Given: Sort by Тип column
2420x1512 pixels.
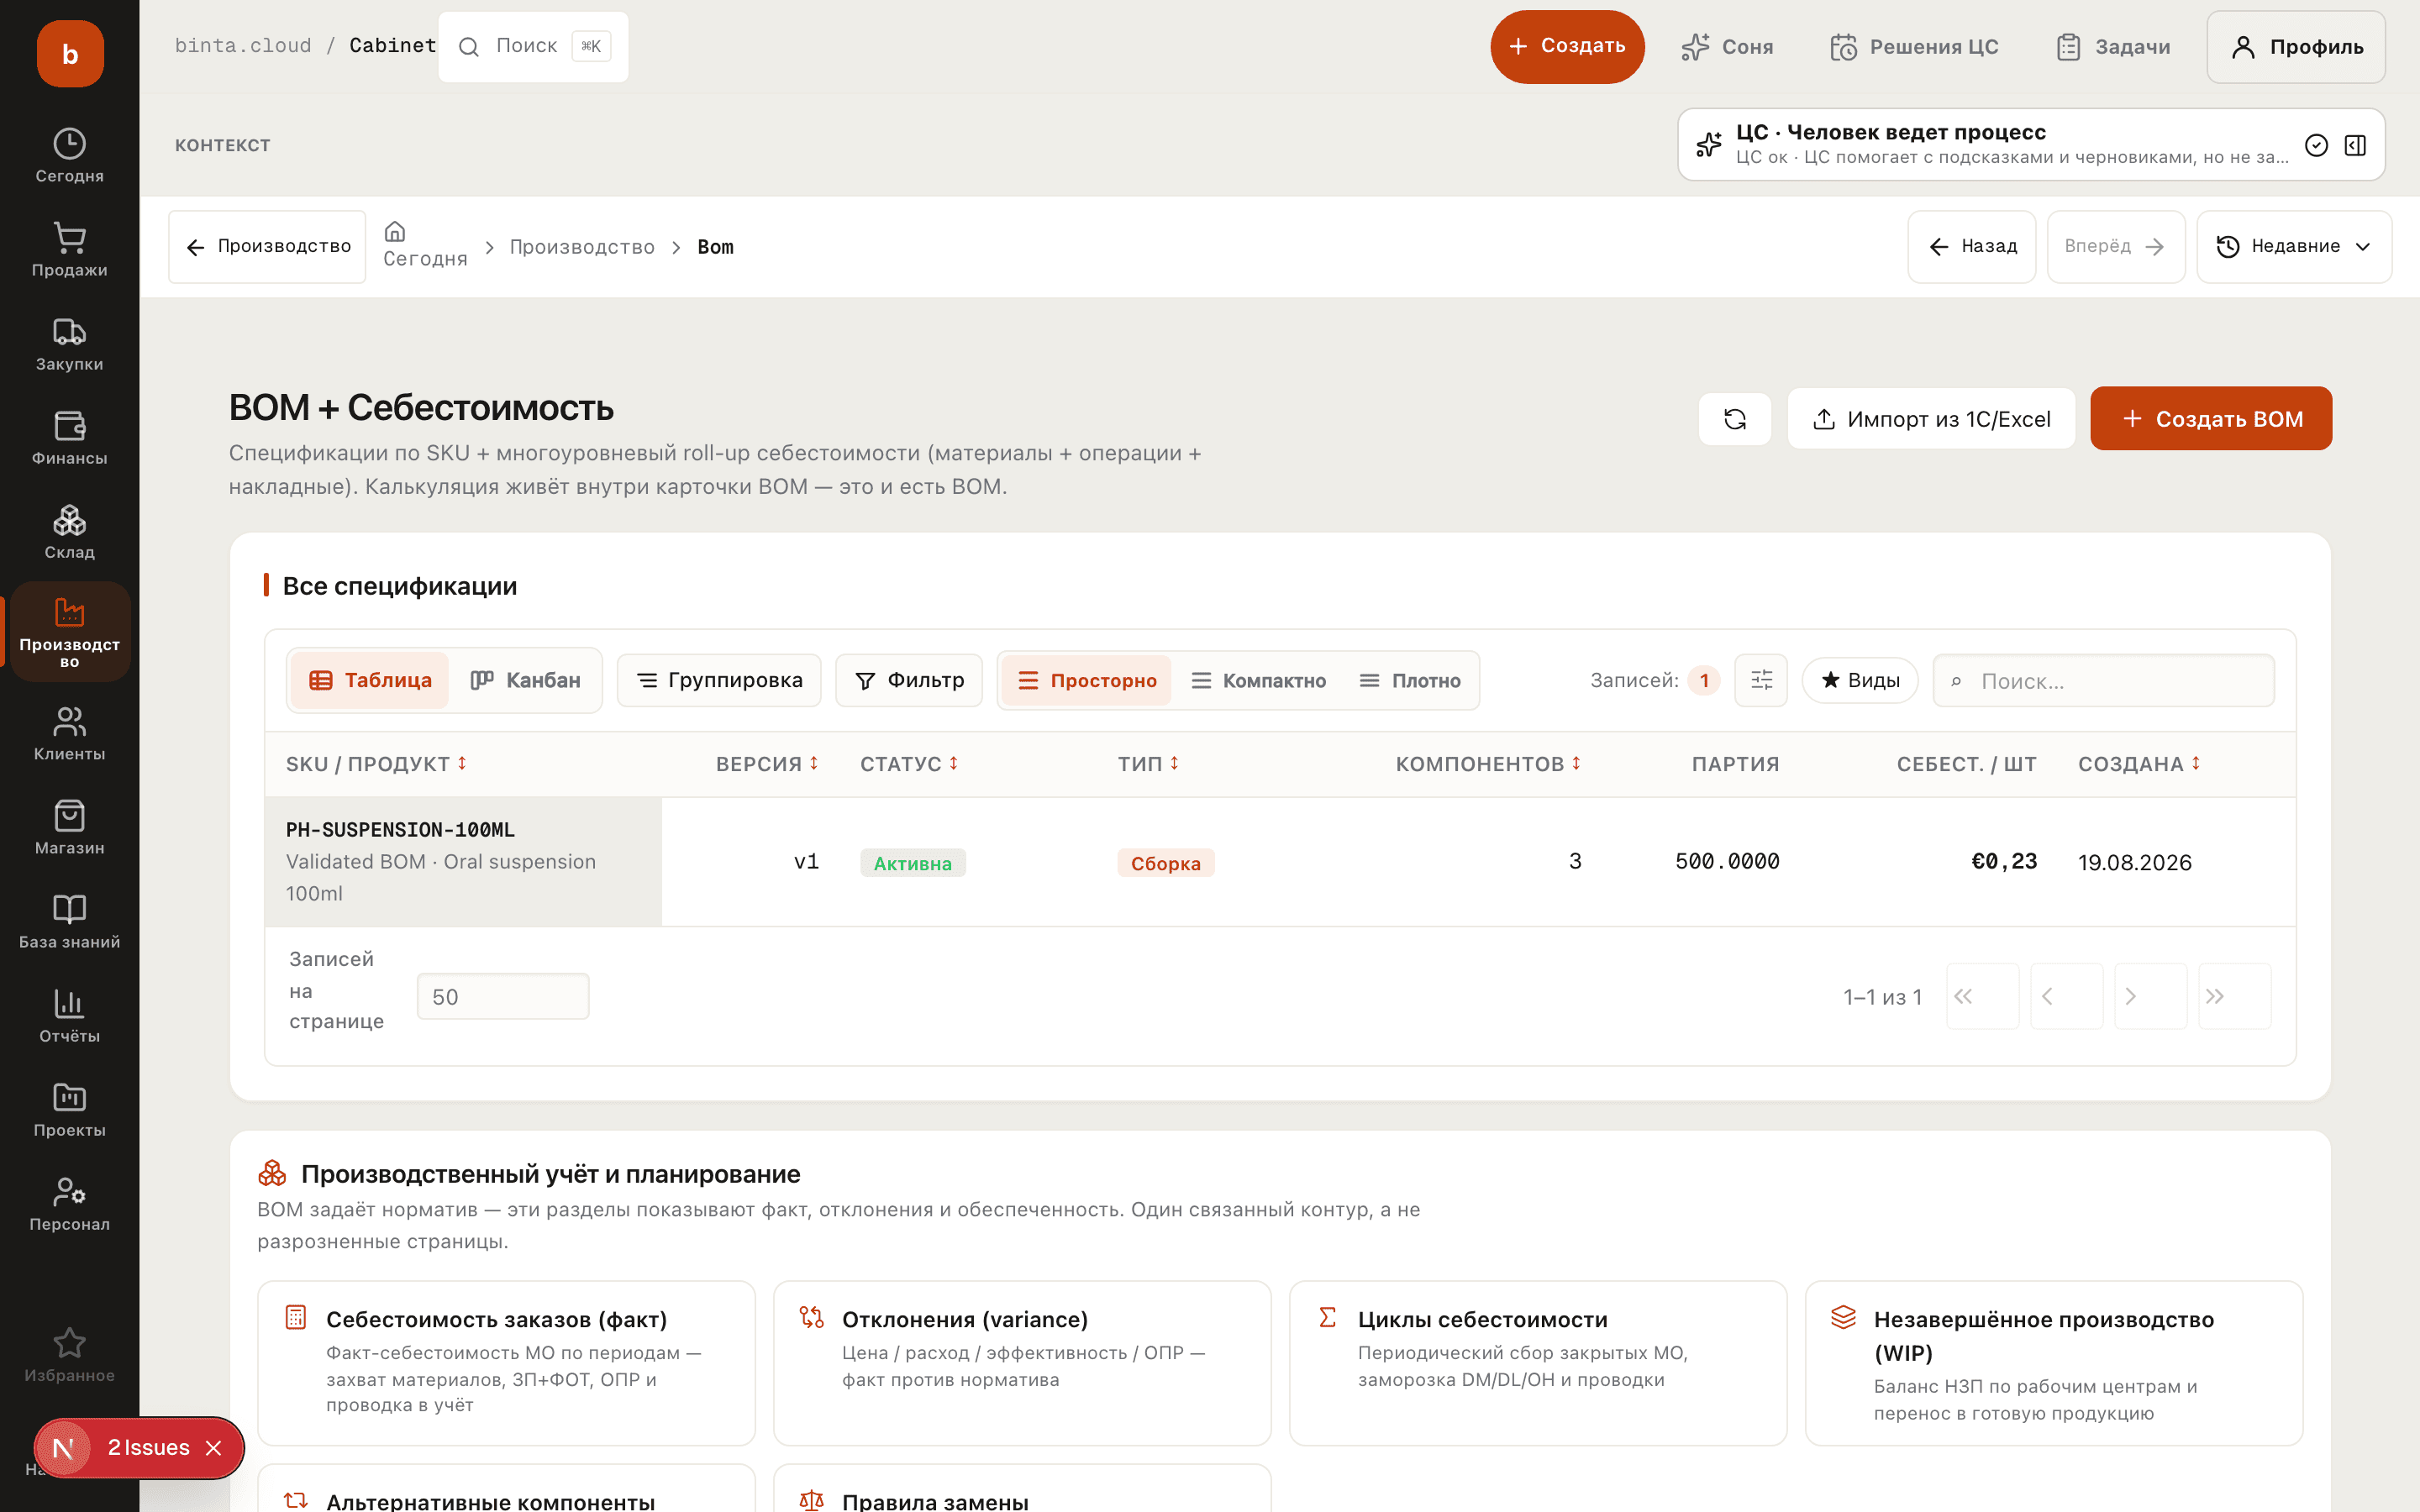Looking at the screenshot, I should (1148, 764).
